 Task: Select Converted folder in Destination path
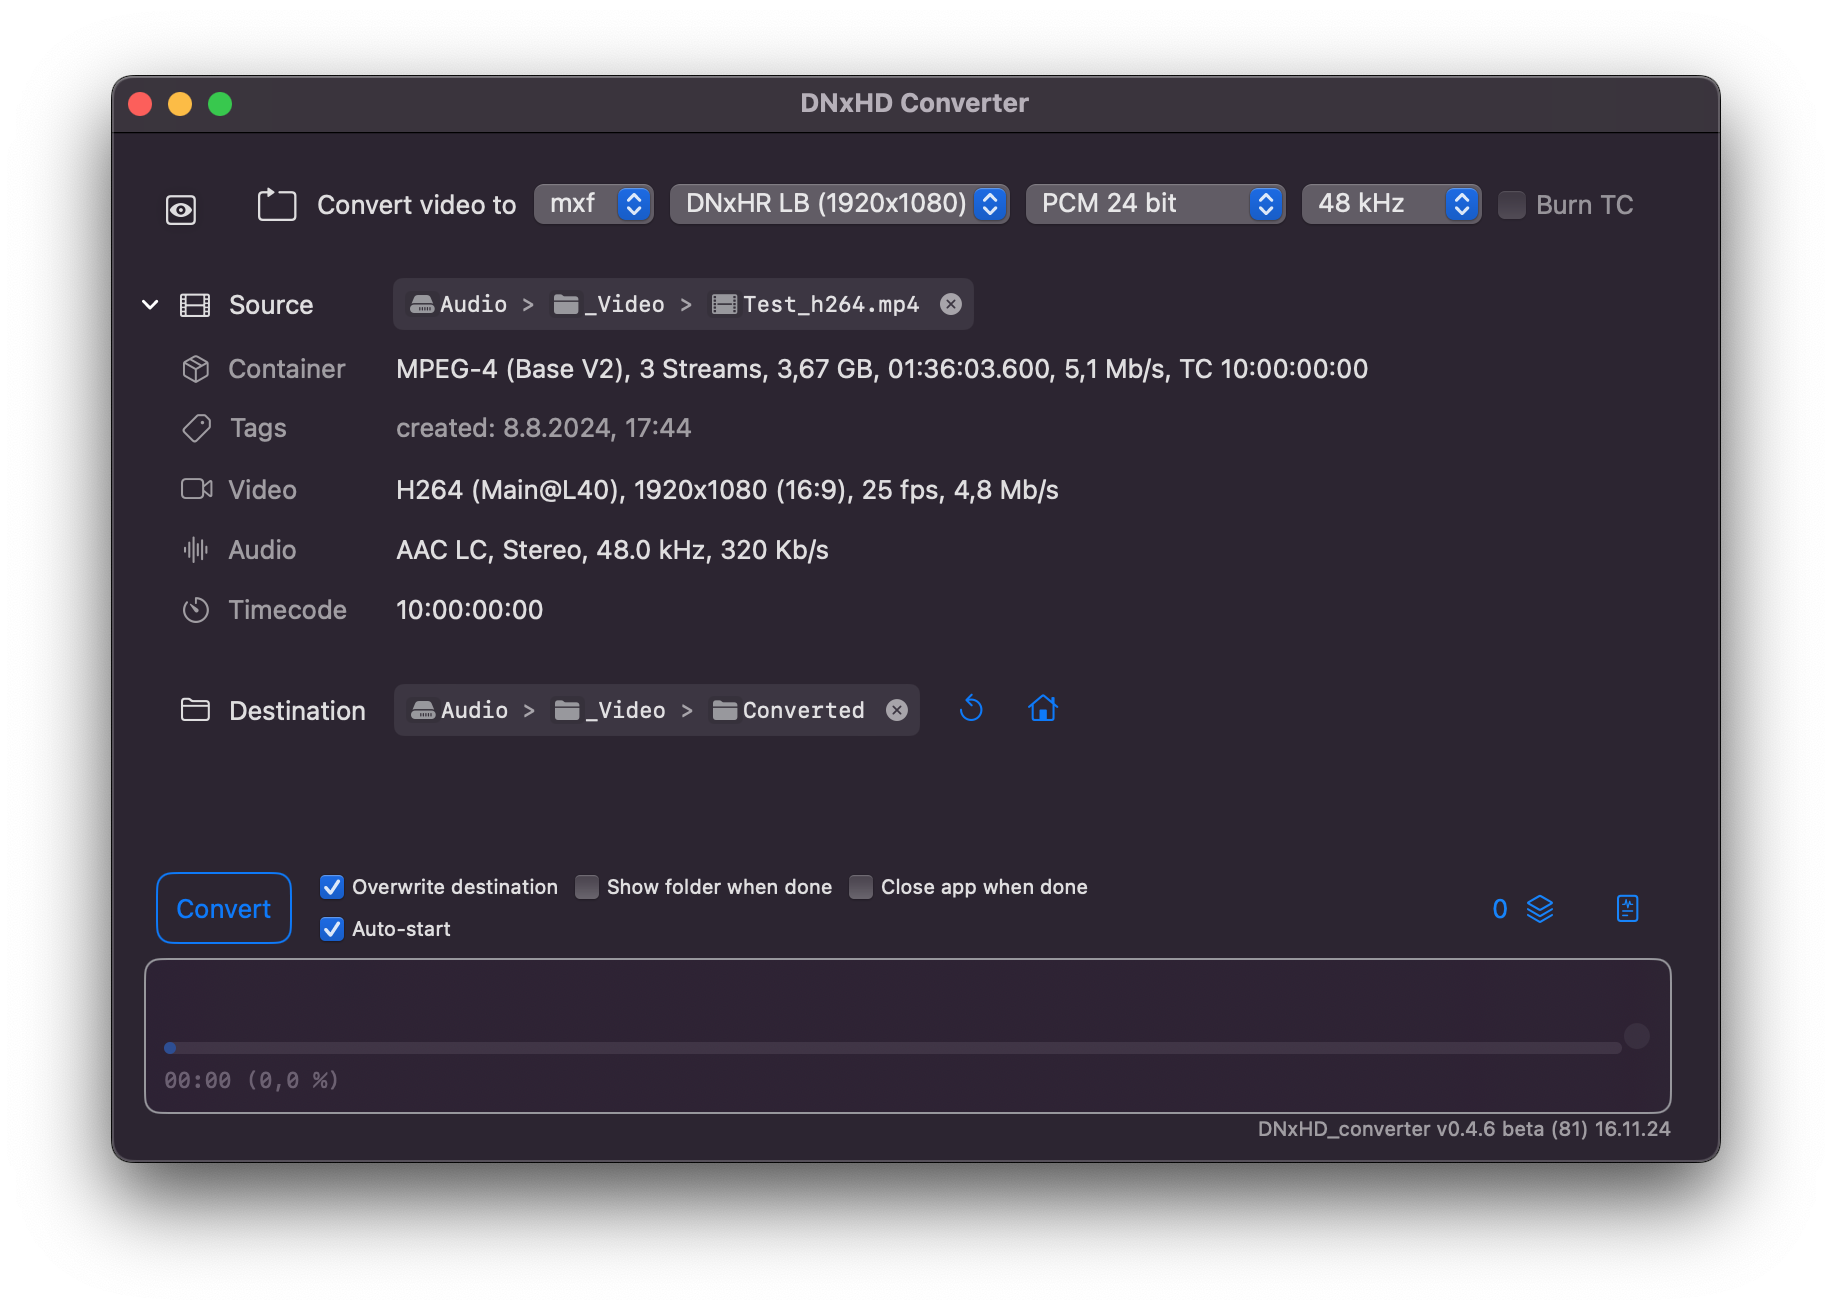788,710
